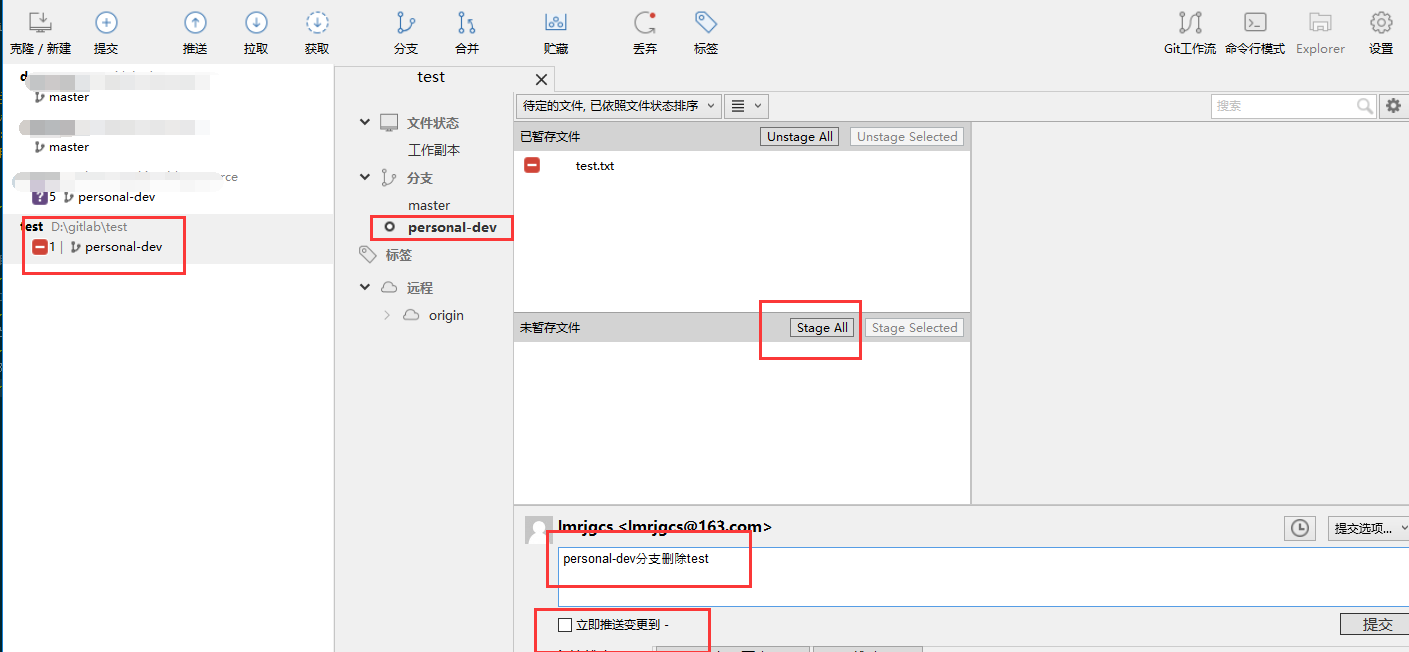Open Git工作流 from the toolbar
Image resolution: width=1409 pixels, height=652 pixels.
(1190, 24)
